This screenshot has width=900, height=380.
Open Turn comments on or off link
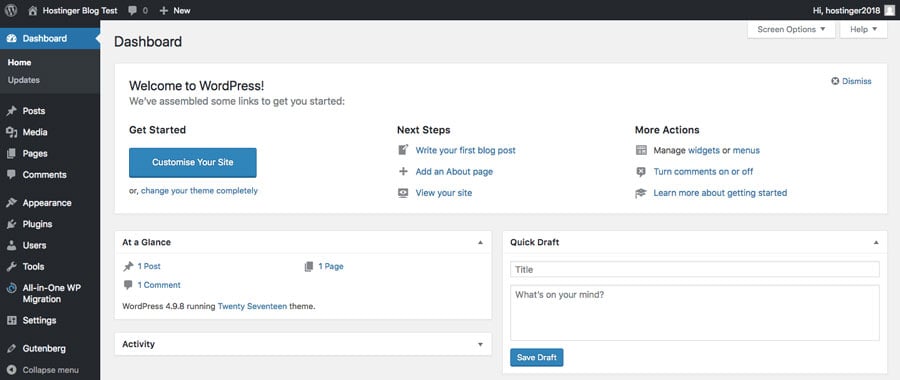pyautogui.click(x=703, y=172)
